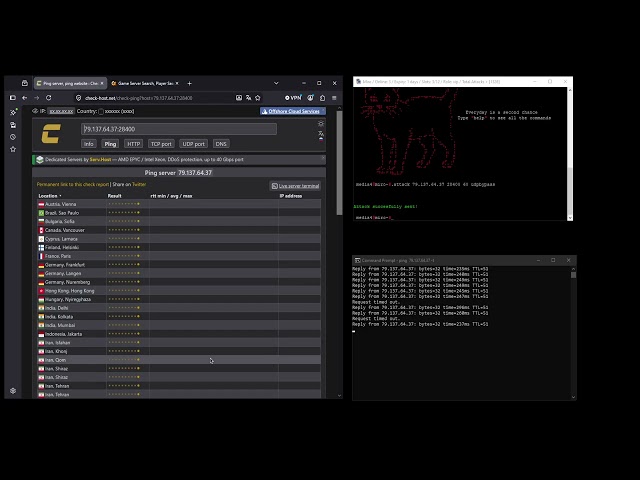
Task: Open a new browser tab
Action: (x=189, y=83)
